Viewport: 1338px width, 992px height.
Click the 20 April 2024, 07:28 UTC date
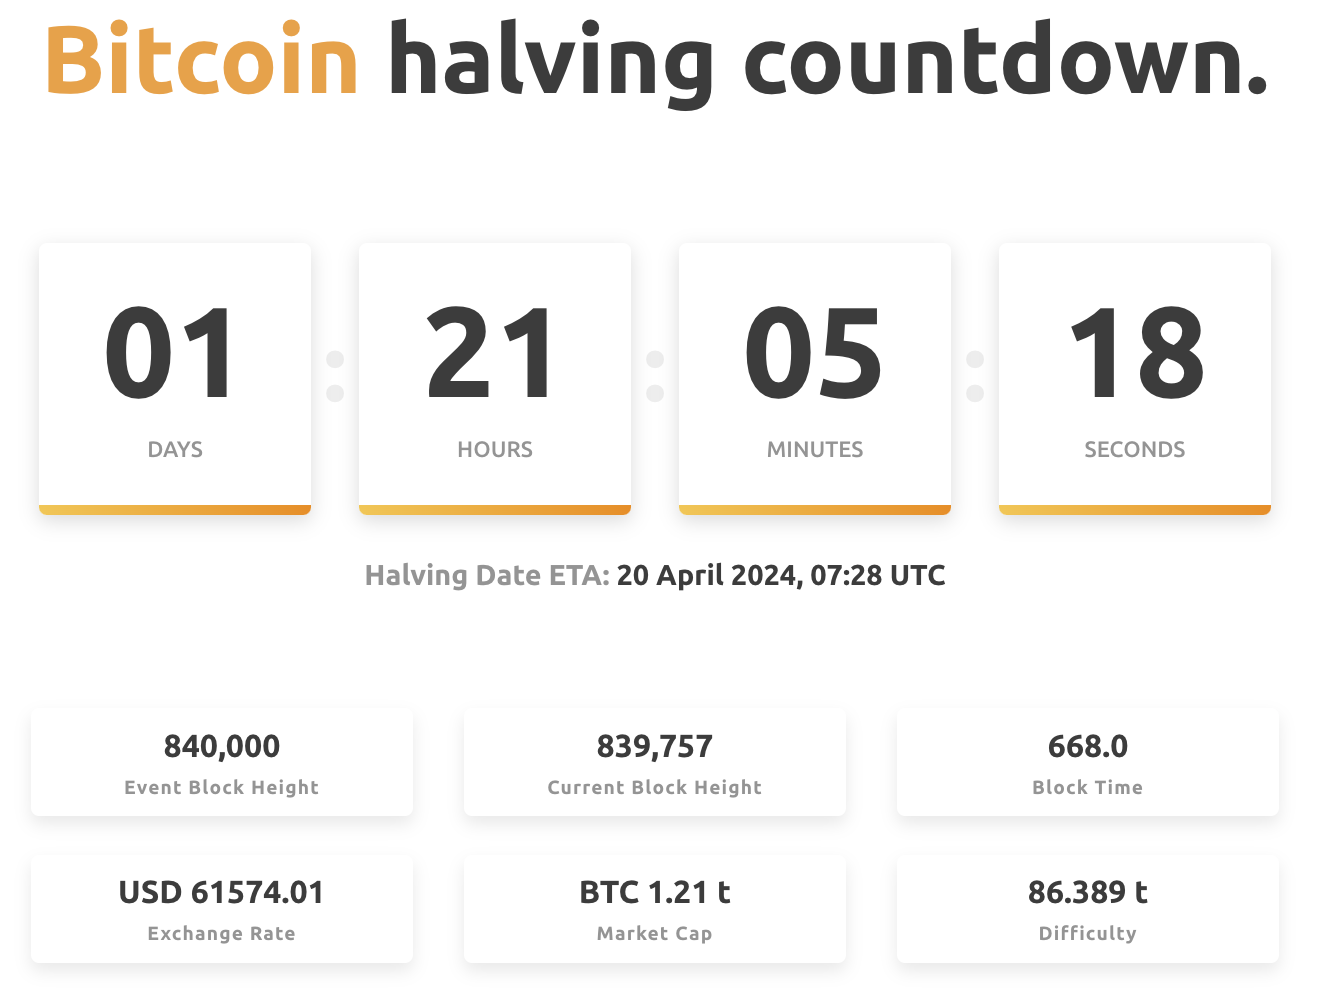tap(781, 575)
